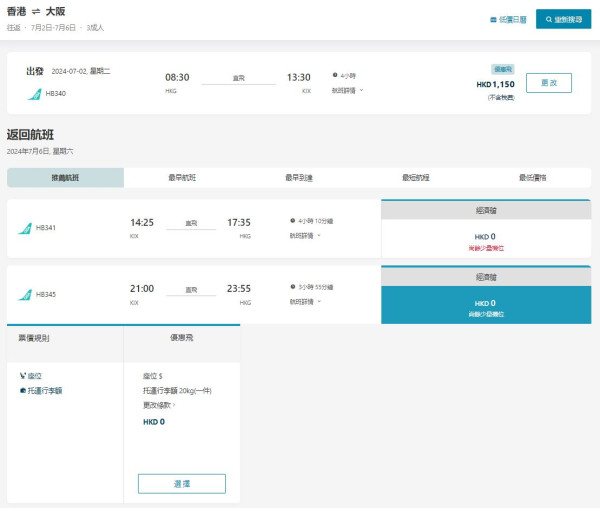The width and height of the screenshot is (600, 508).
Task: Switch to earliest flights tab
Action: pos(182,177)
